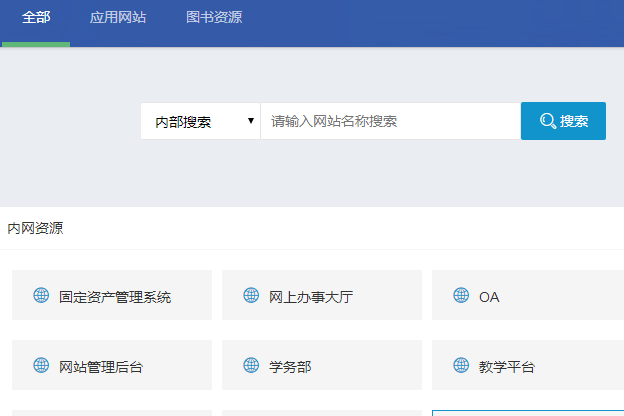624x416 pixels.
Task: Open the 学务部 link
Action: click(x=290, y=367)
